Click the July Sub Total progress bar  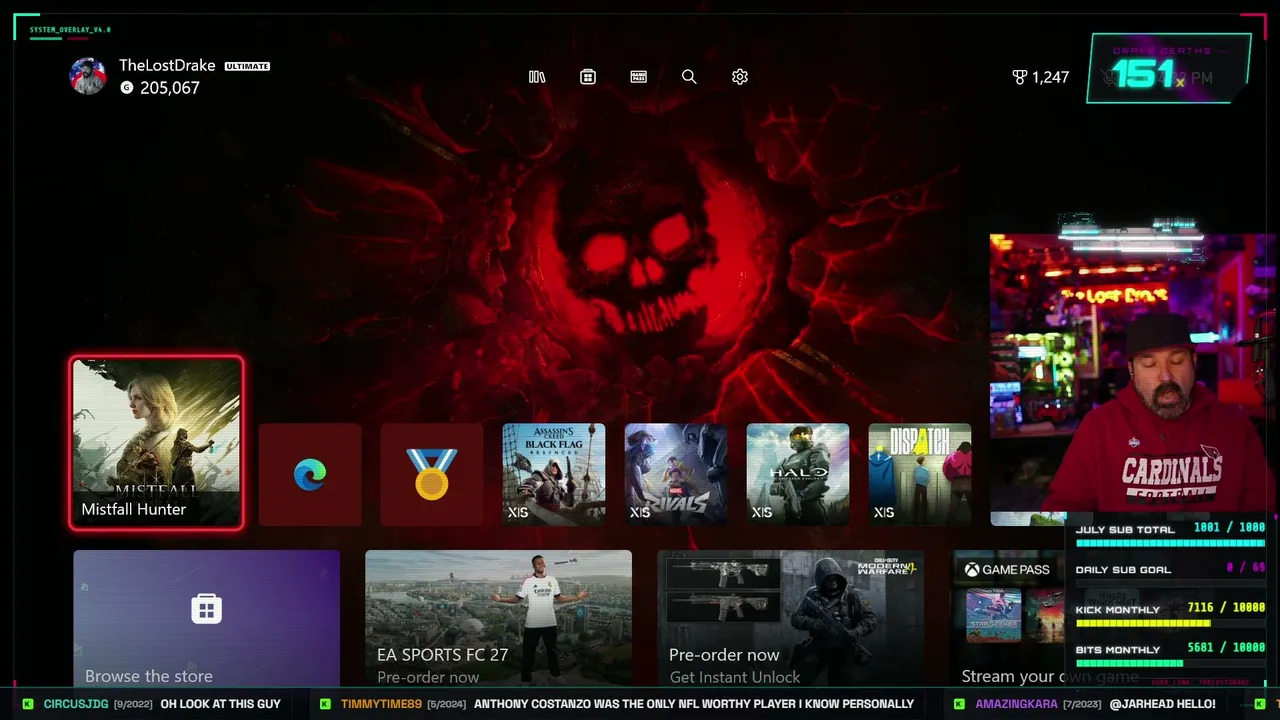1169,543
